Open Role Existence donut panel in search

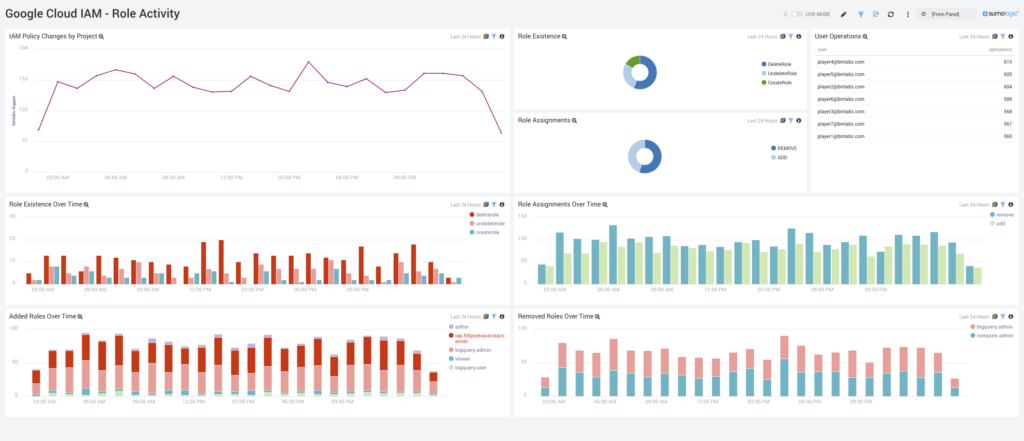(564, 37)
